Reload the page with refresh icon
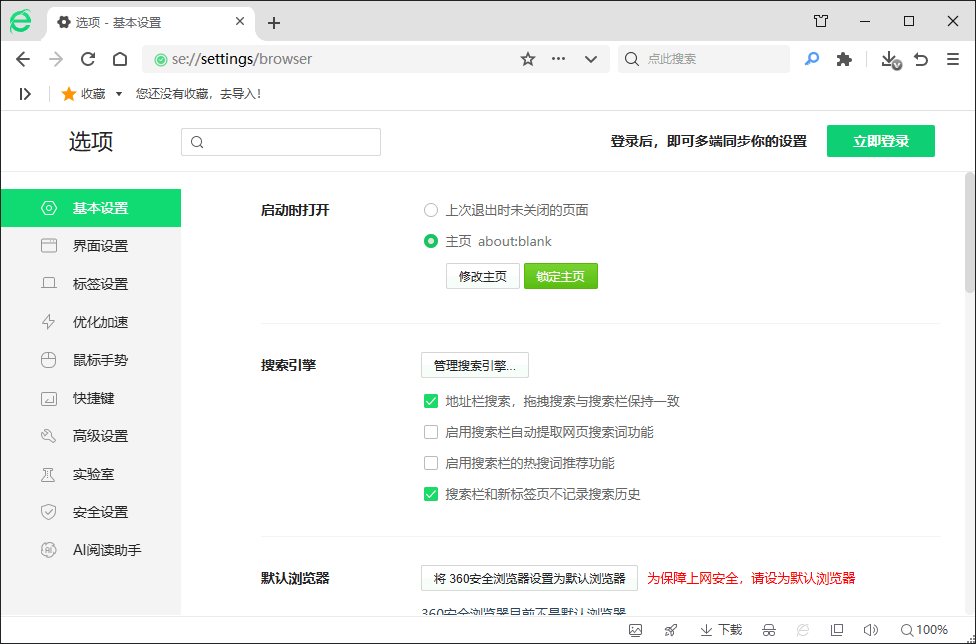 point(88,59)
